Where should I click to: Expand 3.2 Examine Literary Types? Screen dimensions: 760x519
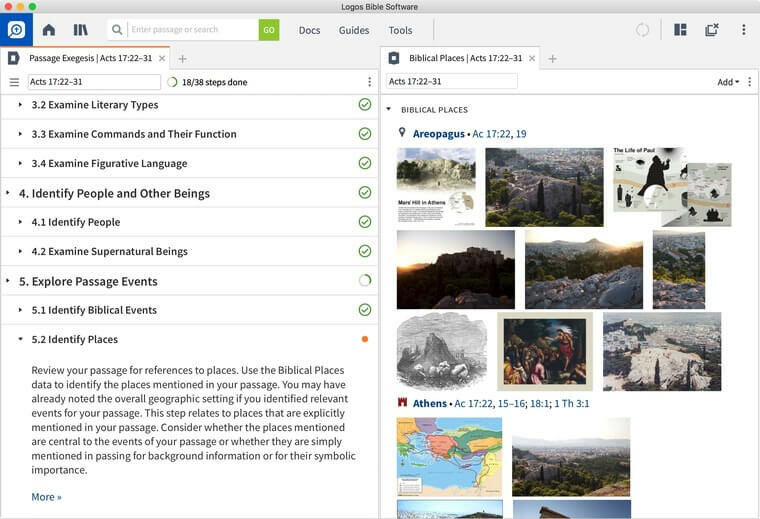[20, 105]
